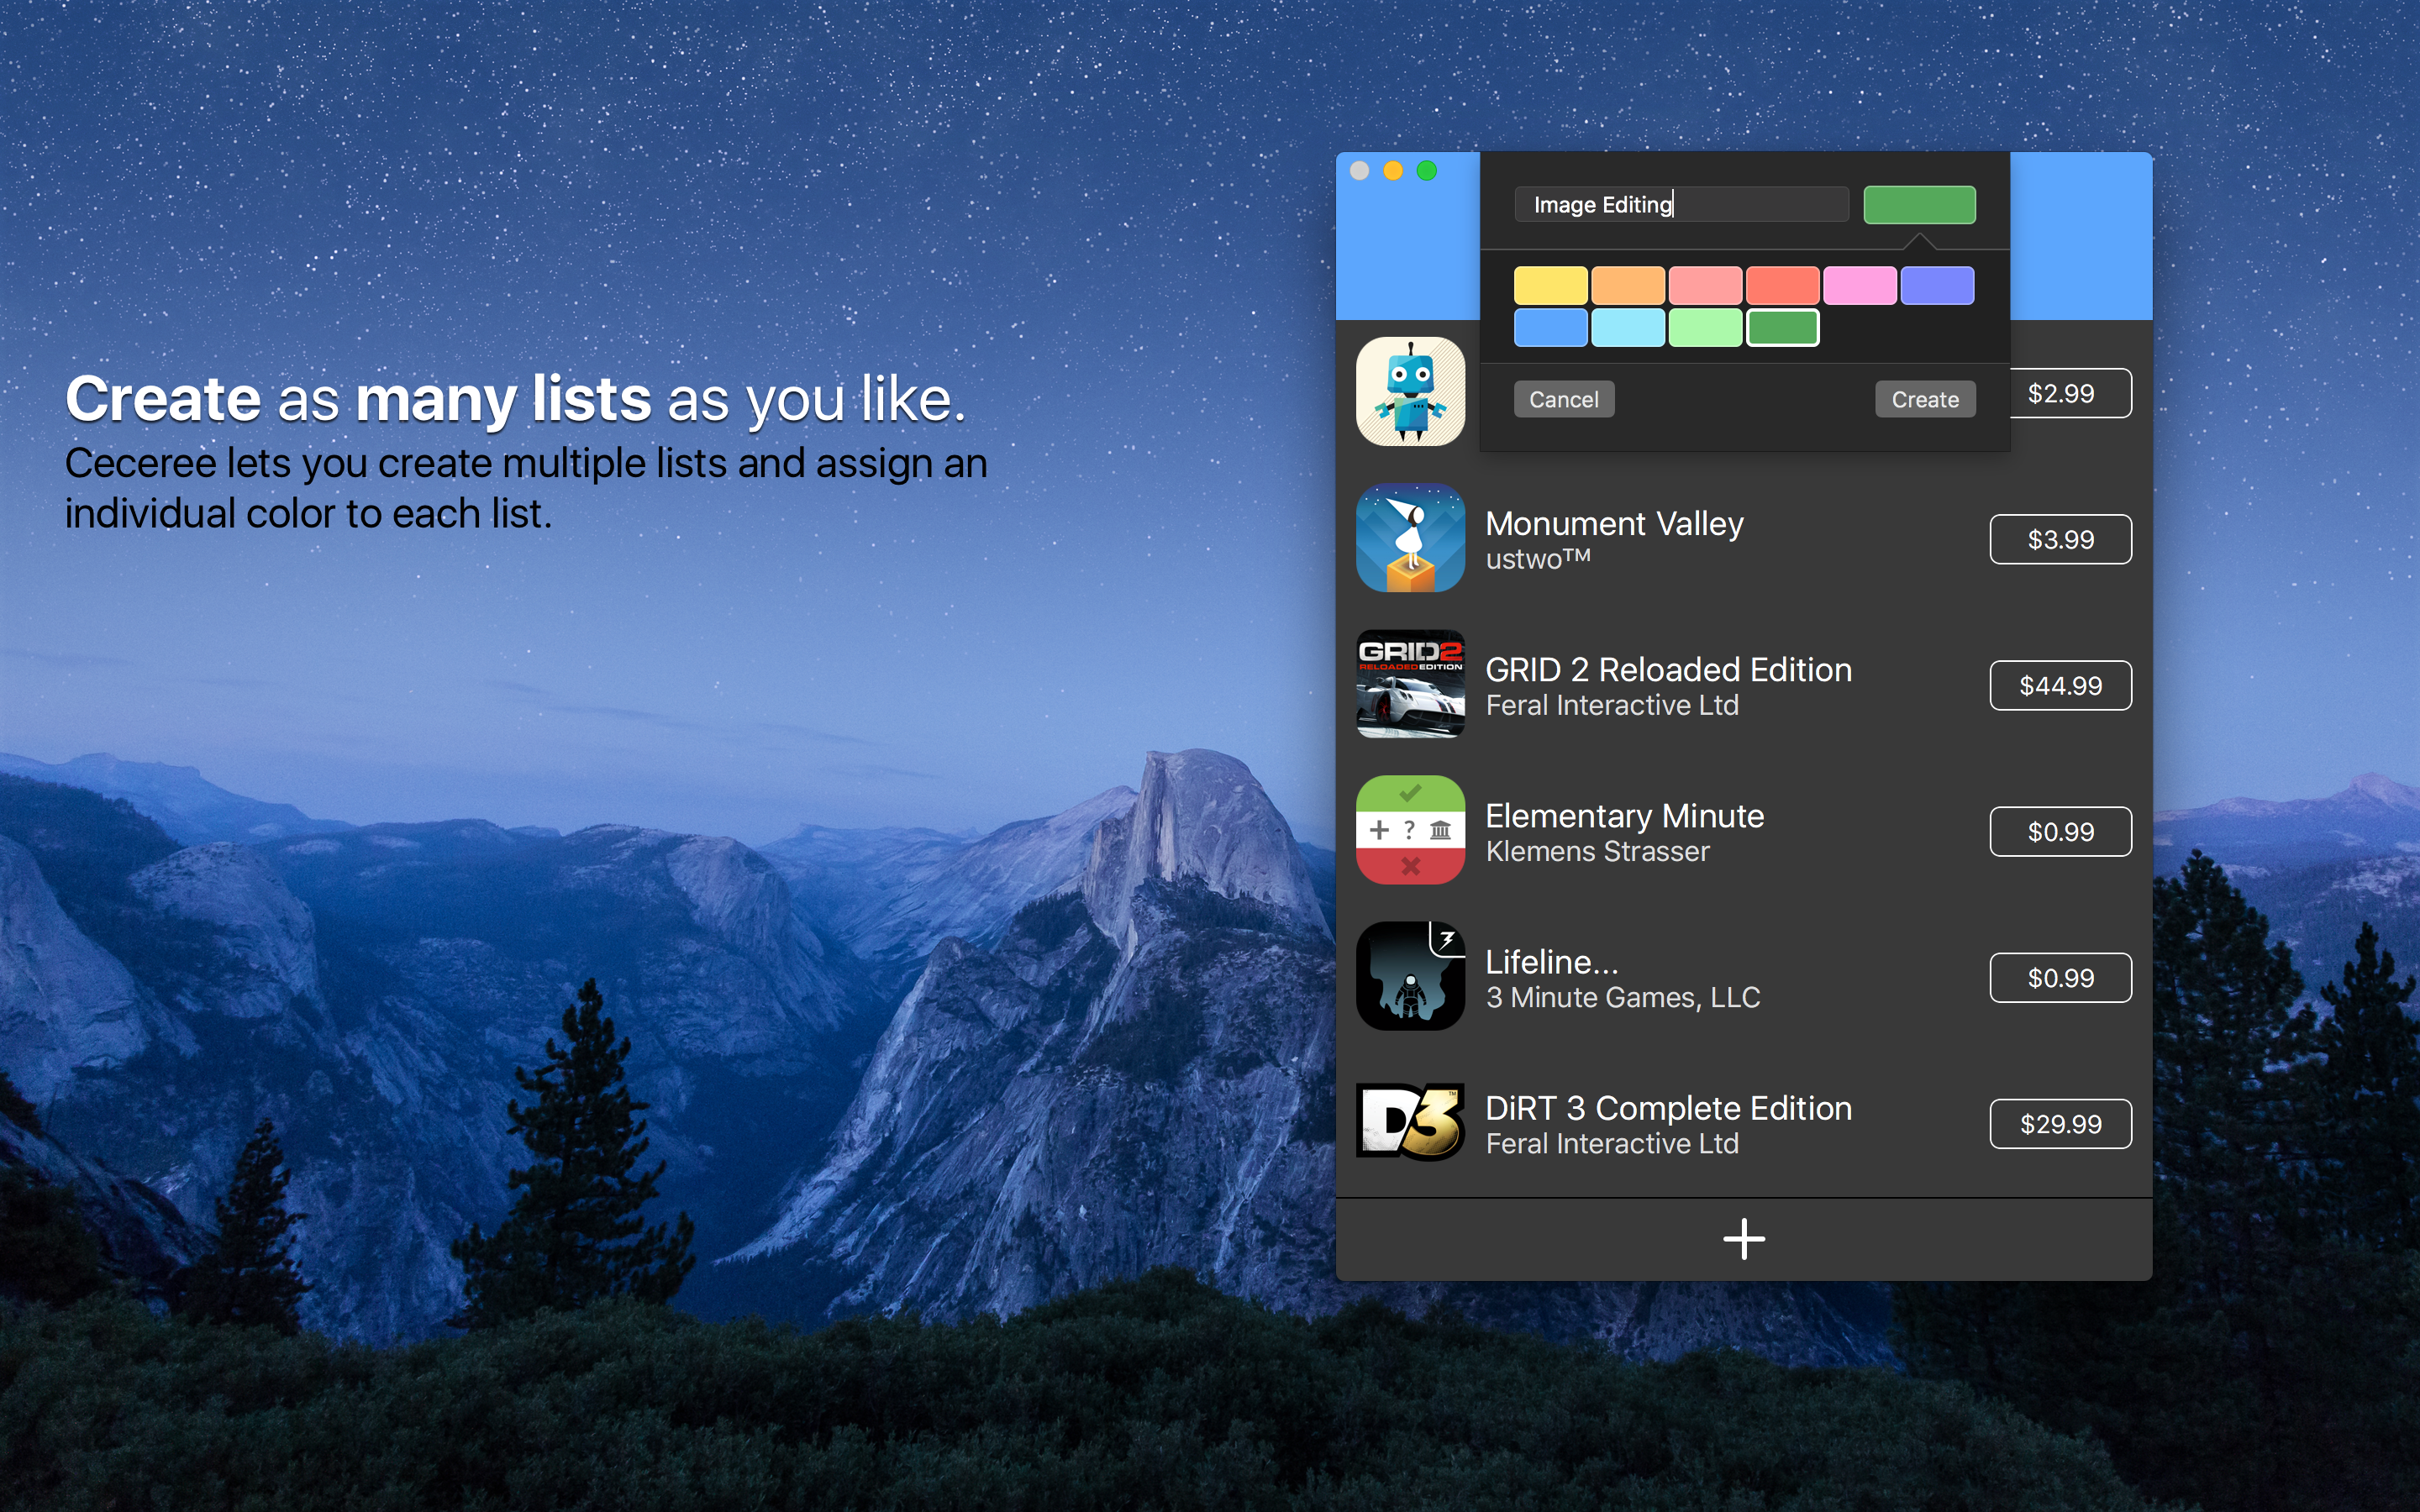Click the $44.99 price button
Screen dimensions: 2420x1512
point(2060,686)
